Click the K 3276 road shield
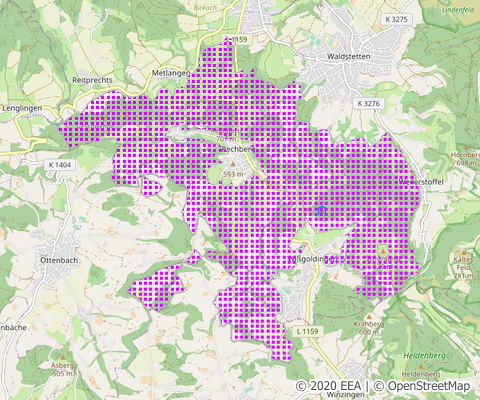This screenshot has width=480, height=400. [369, 103]
